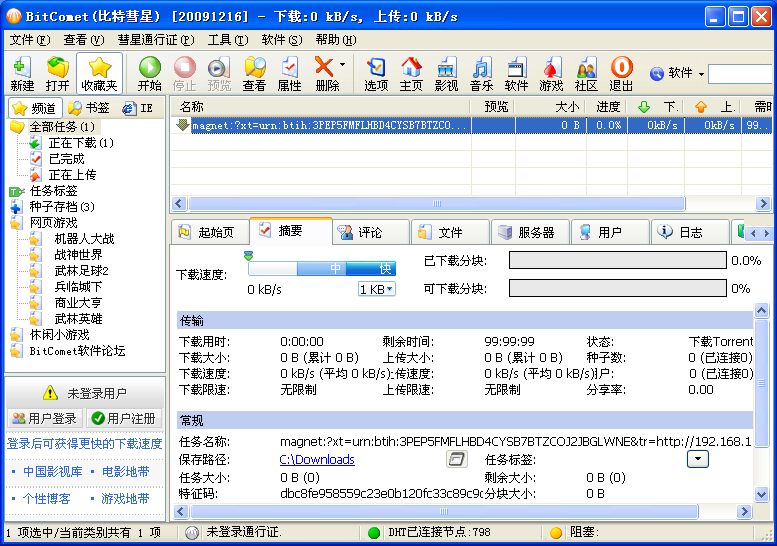
Task: Switch to the 用户 tab
Action: (x=610, y=232)
